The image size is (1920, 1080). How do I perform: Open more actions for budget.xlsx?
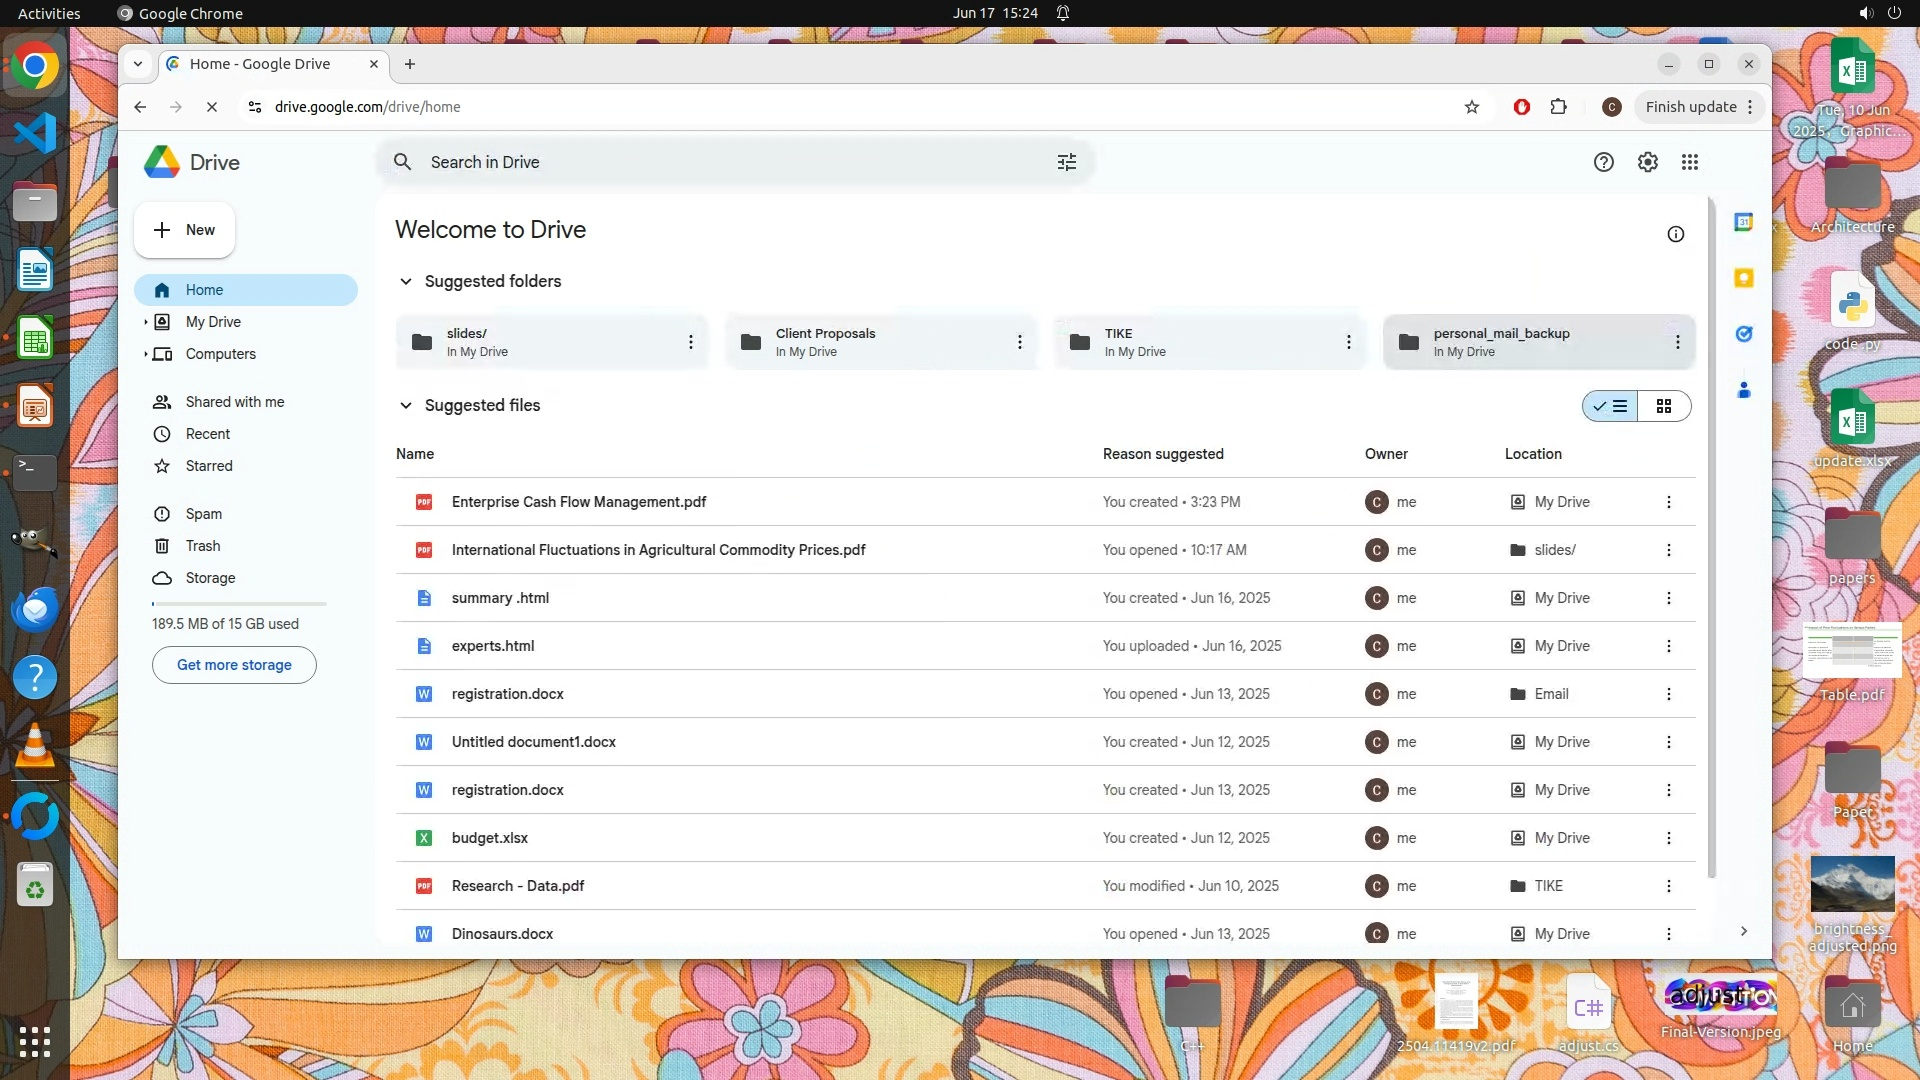[x=1668, y=838]
